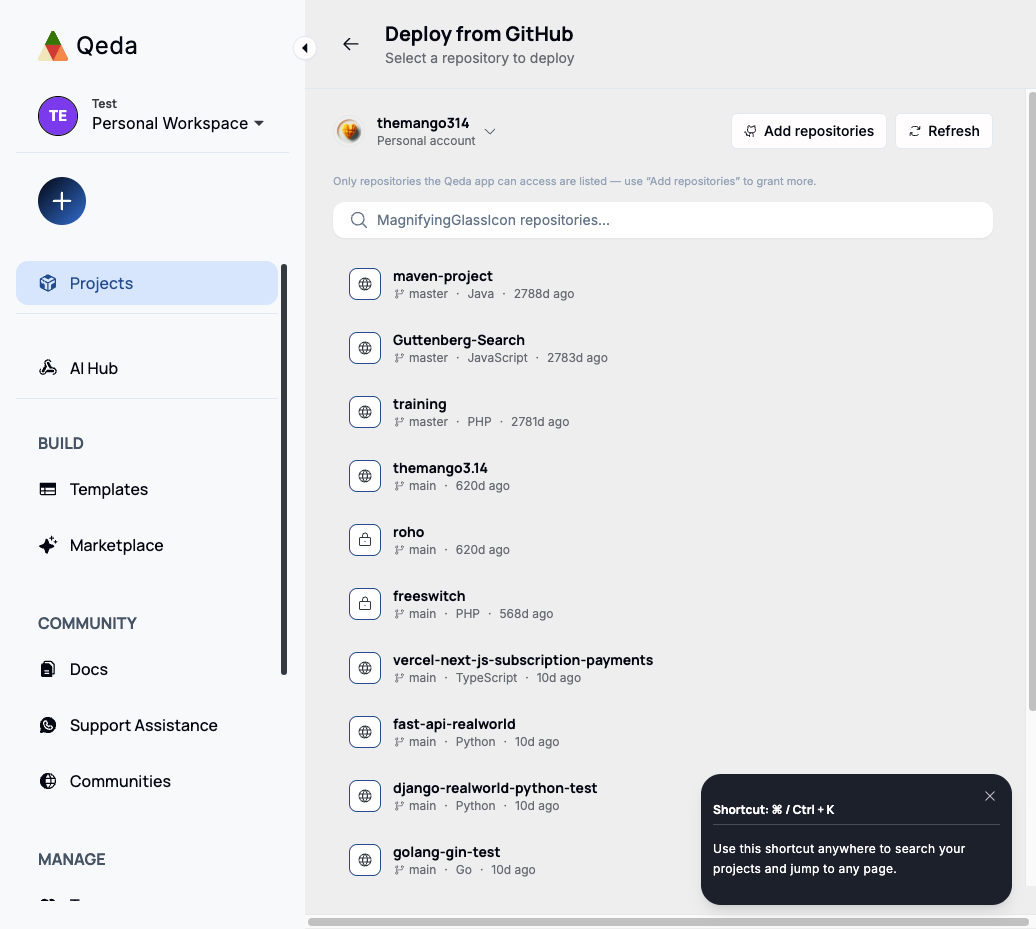Click the "Go" language label

click(x=464, y=870)
